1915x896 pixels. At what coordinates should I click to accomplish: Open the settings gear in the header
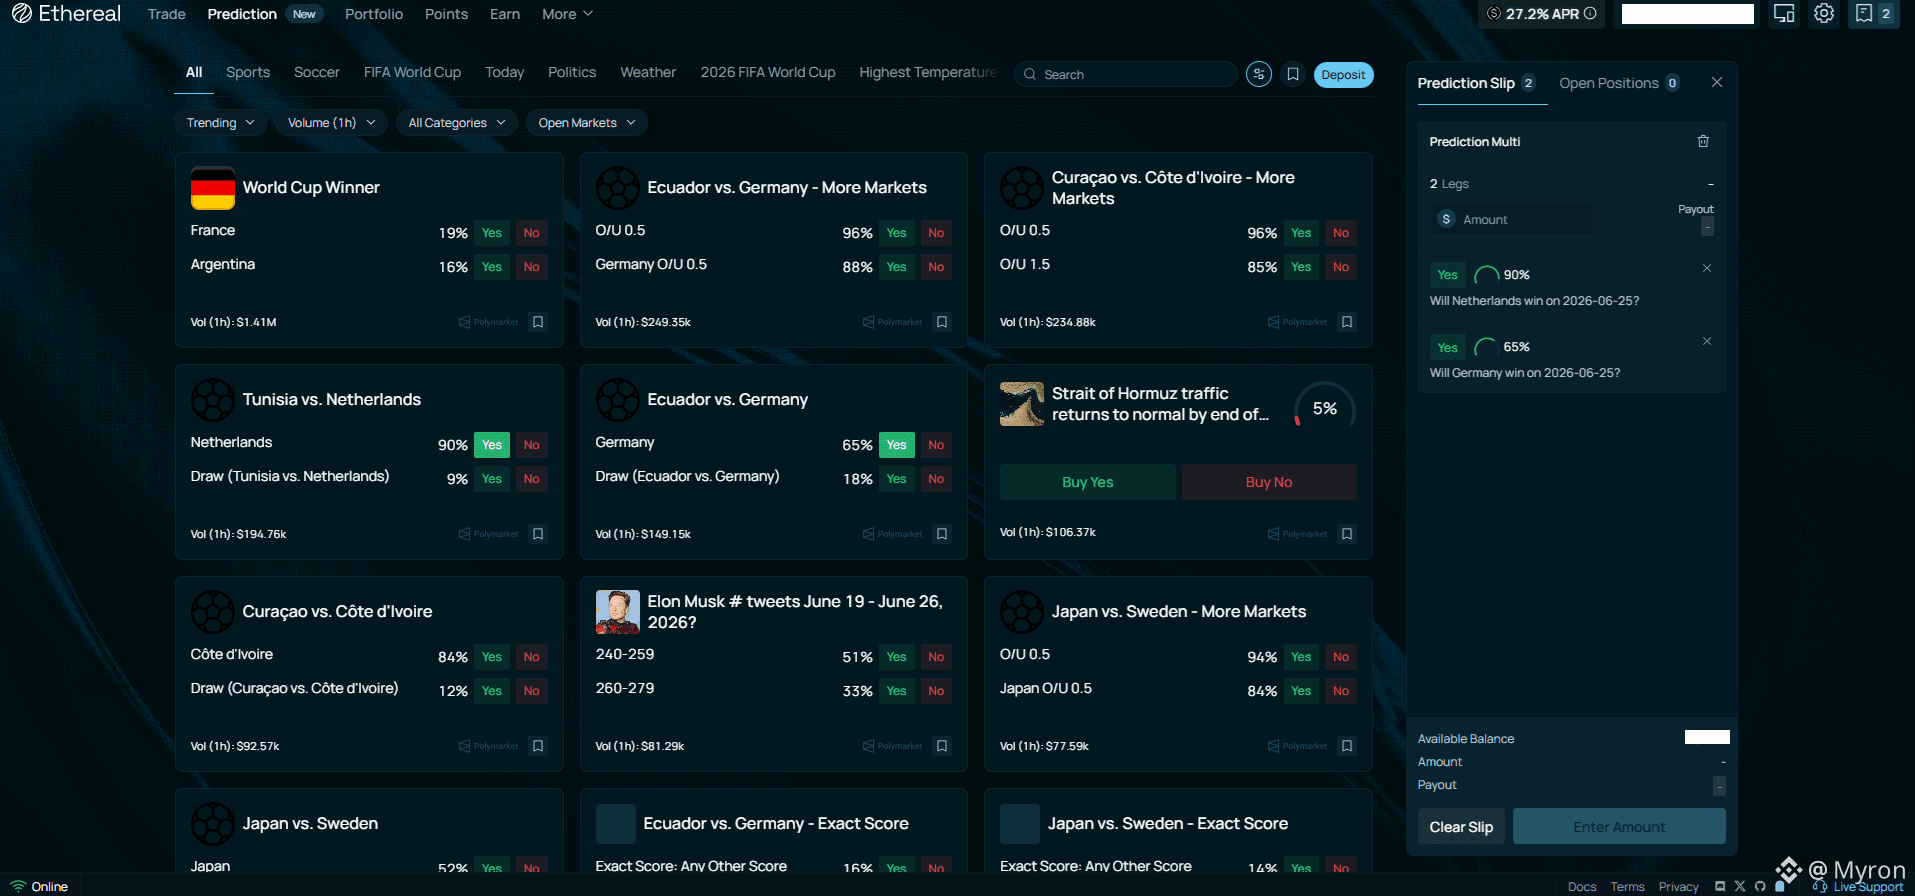pos(1824,14)
